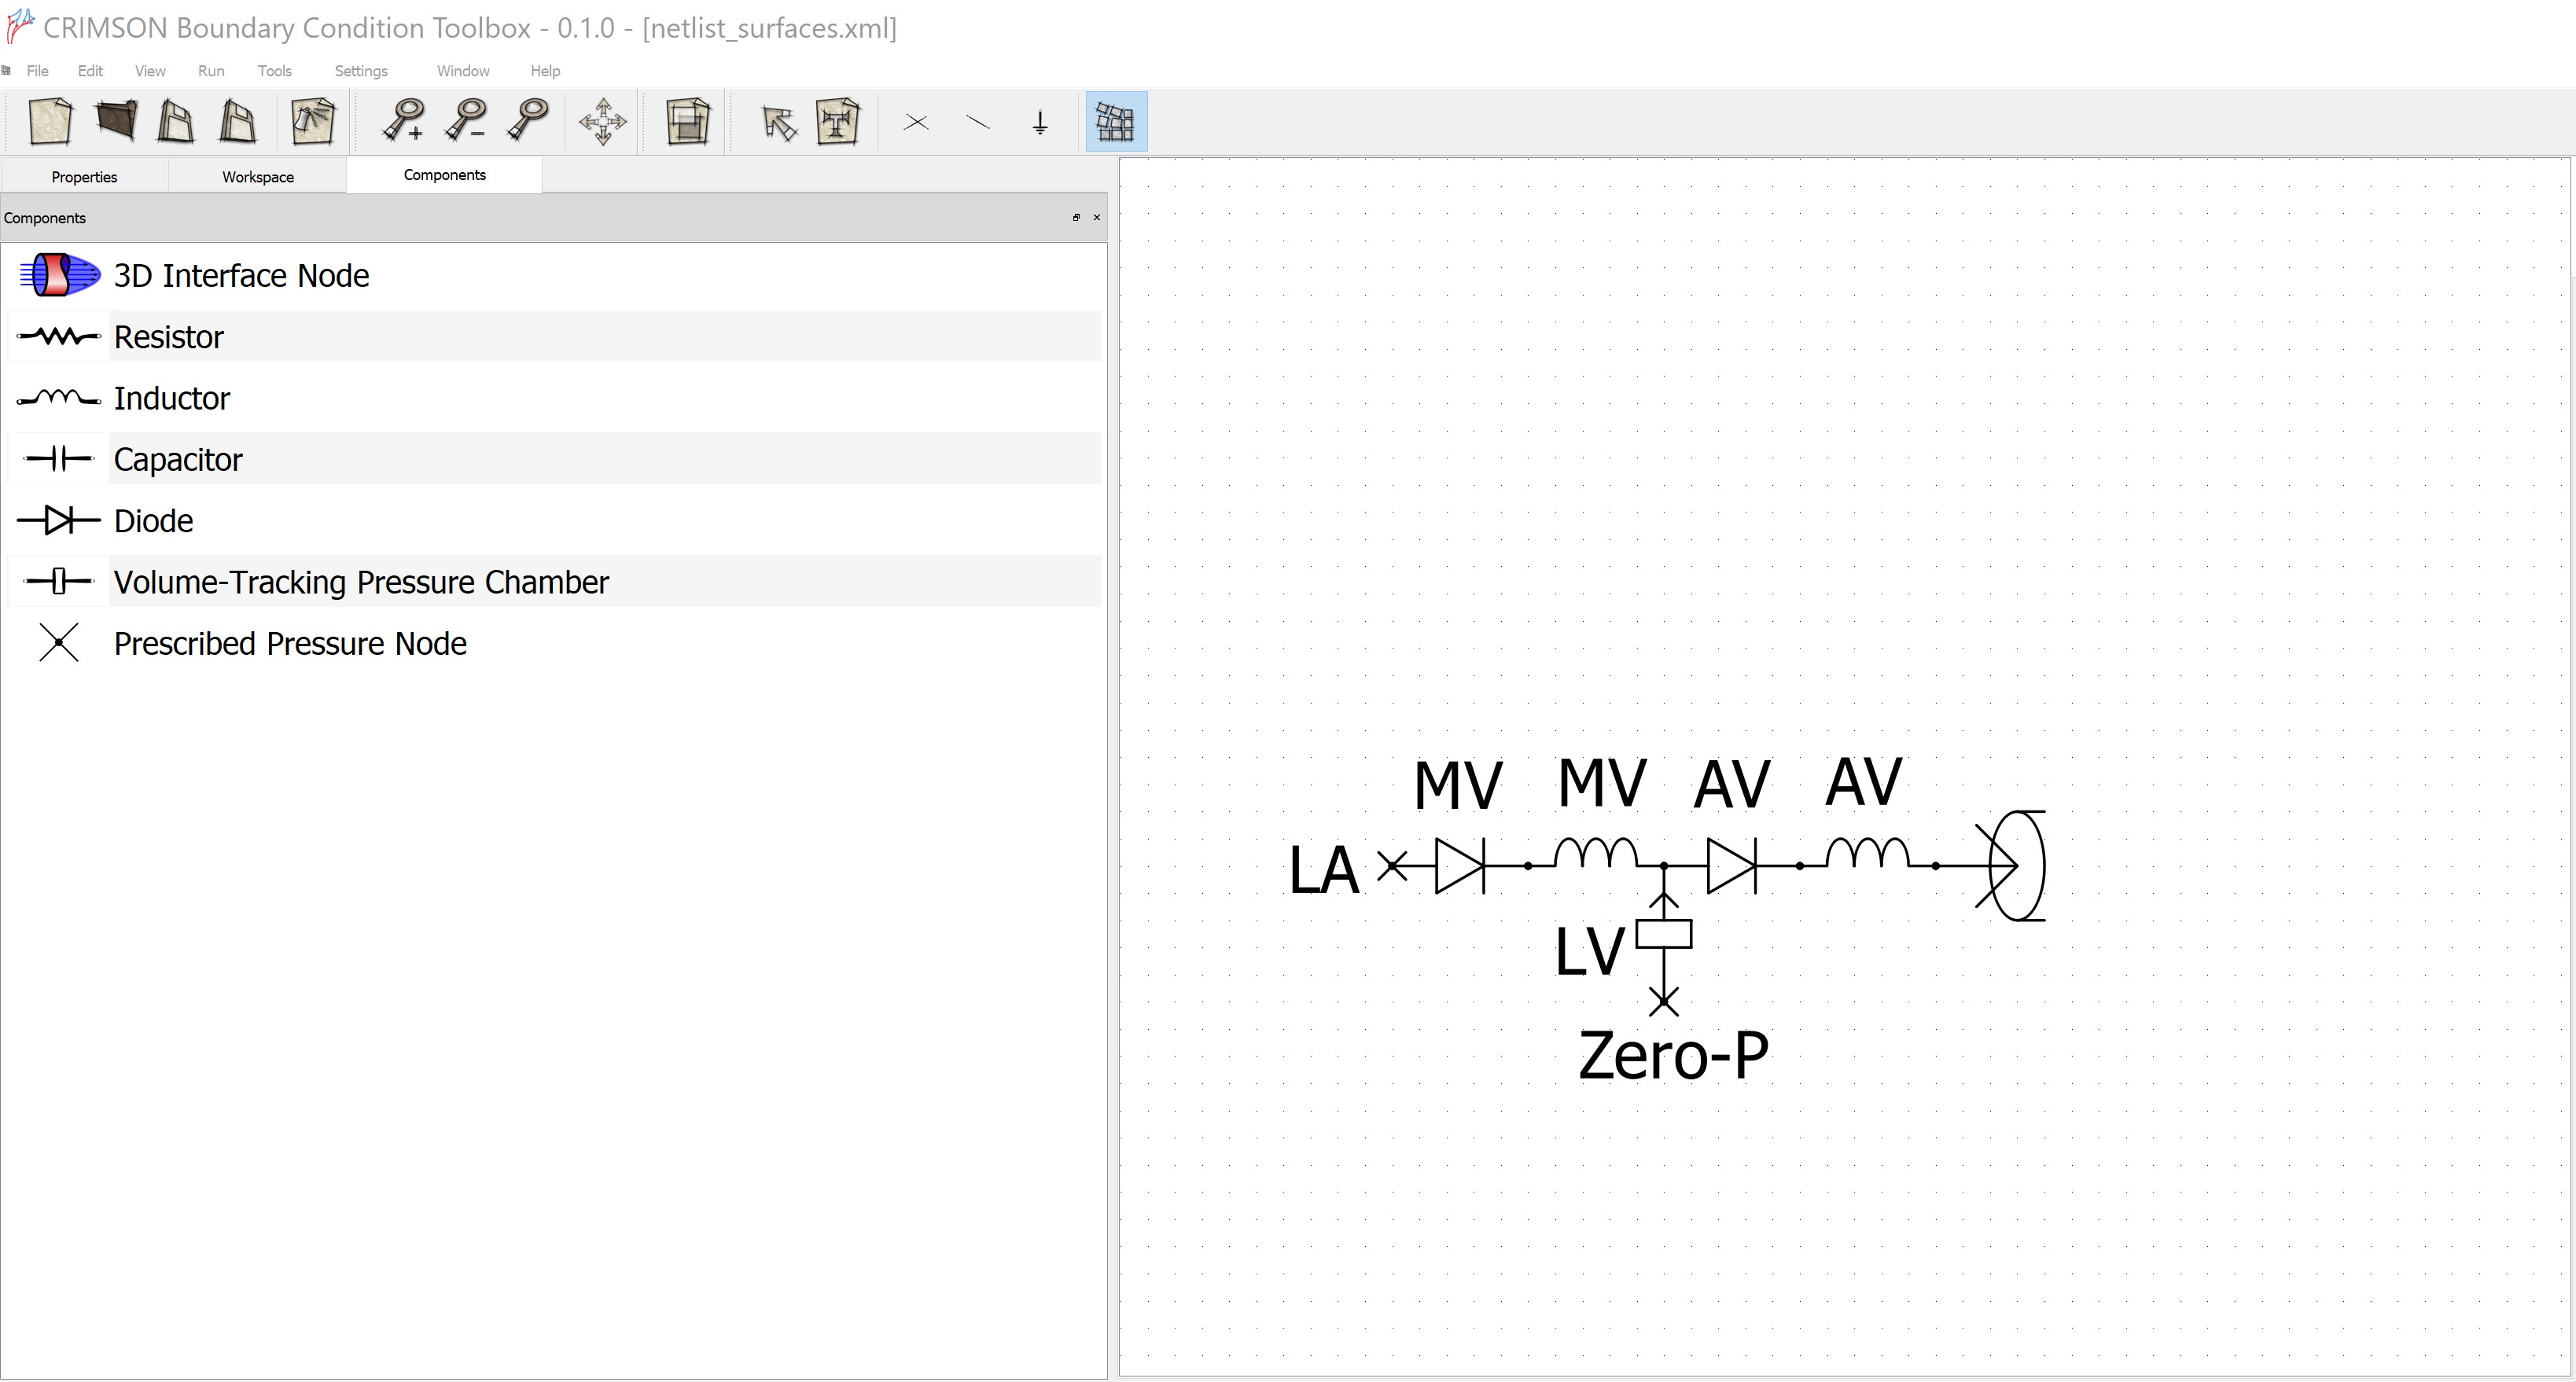Activate the Zoom In magnifier tool

(404, 121)
